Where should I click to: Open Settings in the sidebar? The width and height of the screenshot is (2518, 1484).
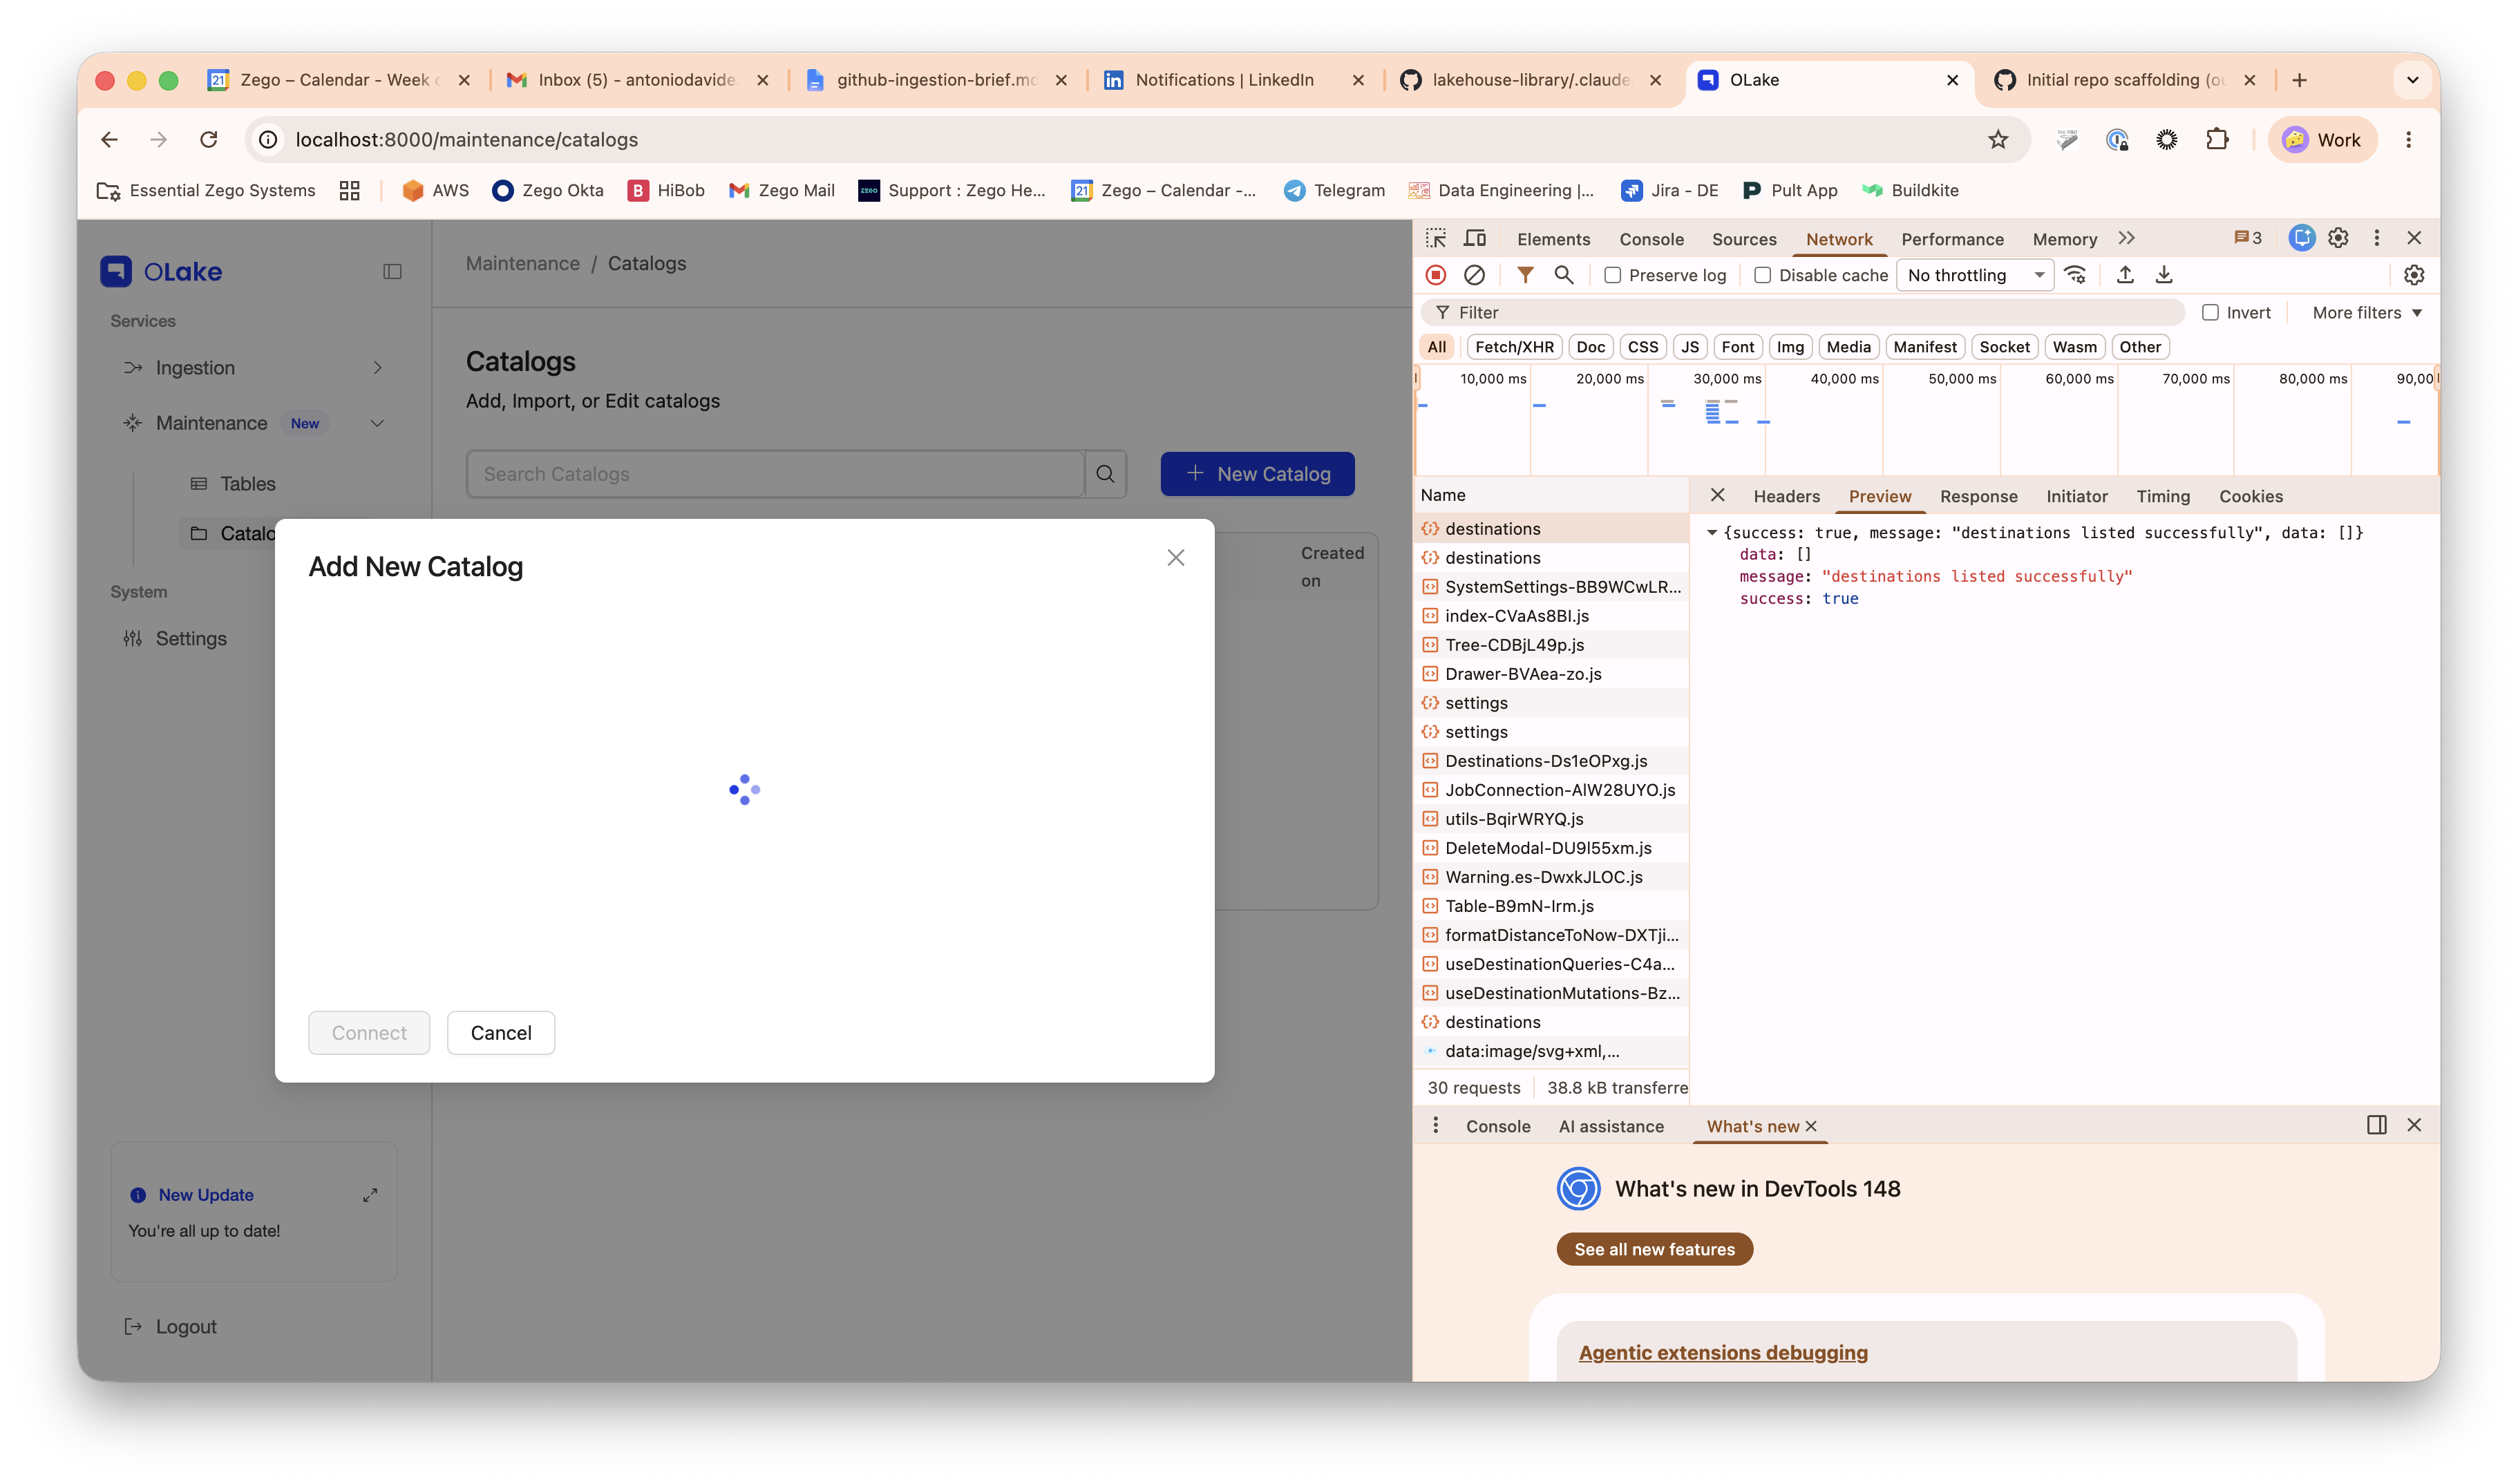(175, 639)
